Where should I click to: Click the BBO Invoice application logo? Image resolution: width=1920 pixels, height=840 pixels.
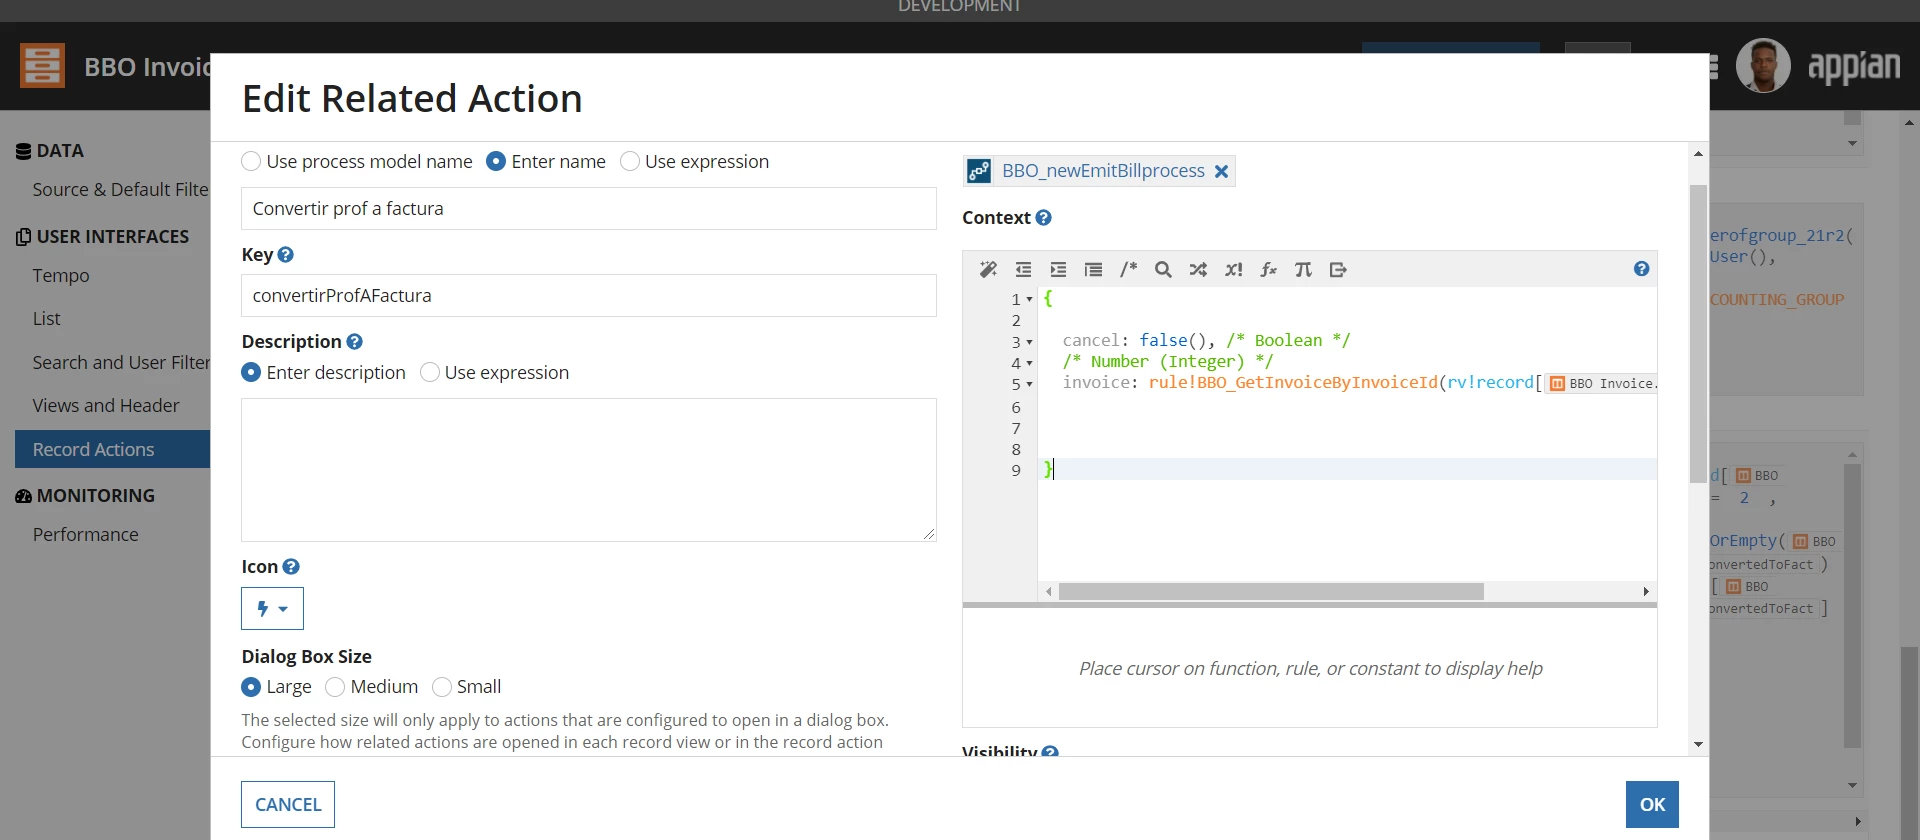click(42, 66)
